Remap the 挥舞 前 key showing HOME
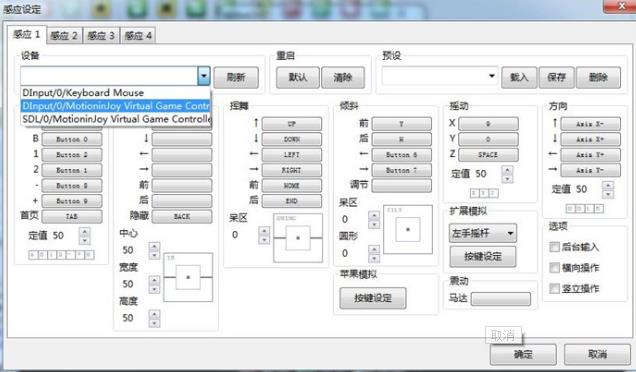 [292, 185]
